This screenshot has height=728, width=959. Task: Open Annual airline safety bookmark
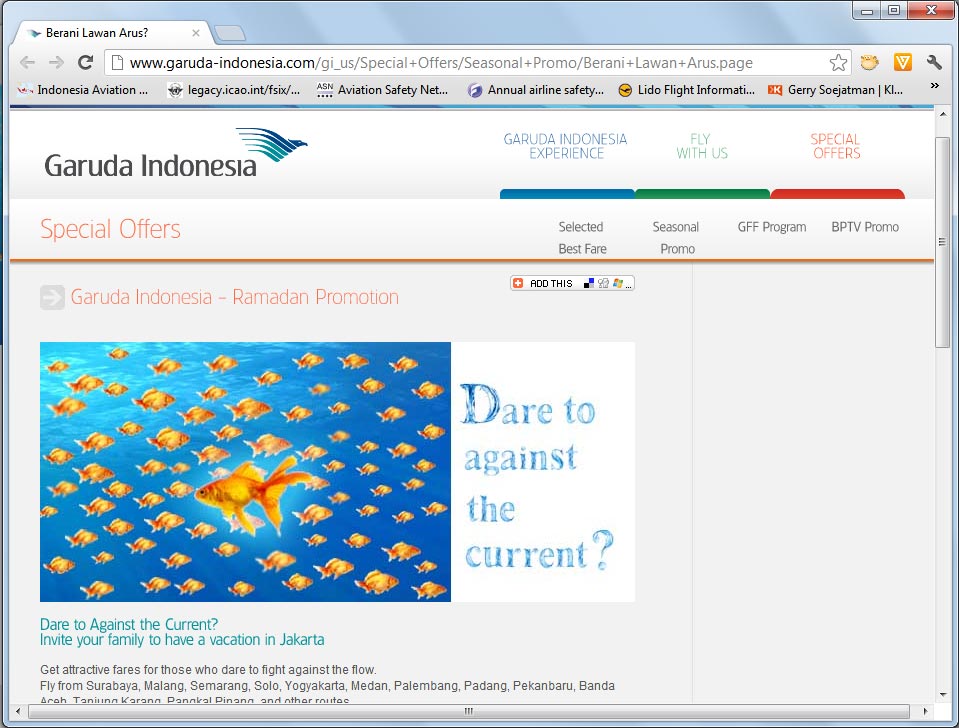click(536, 90)
